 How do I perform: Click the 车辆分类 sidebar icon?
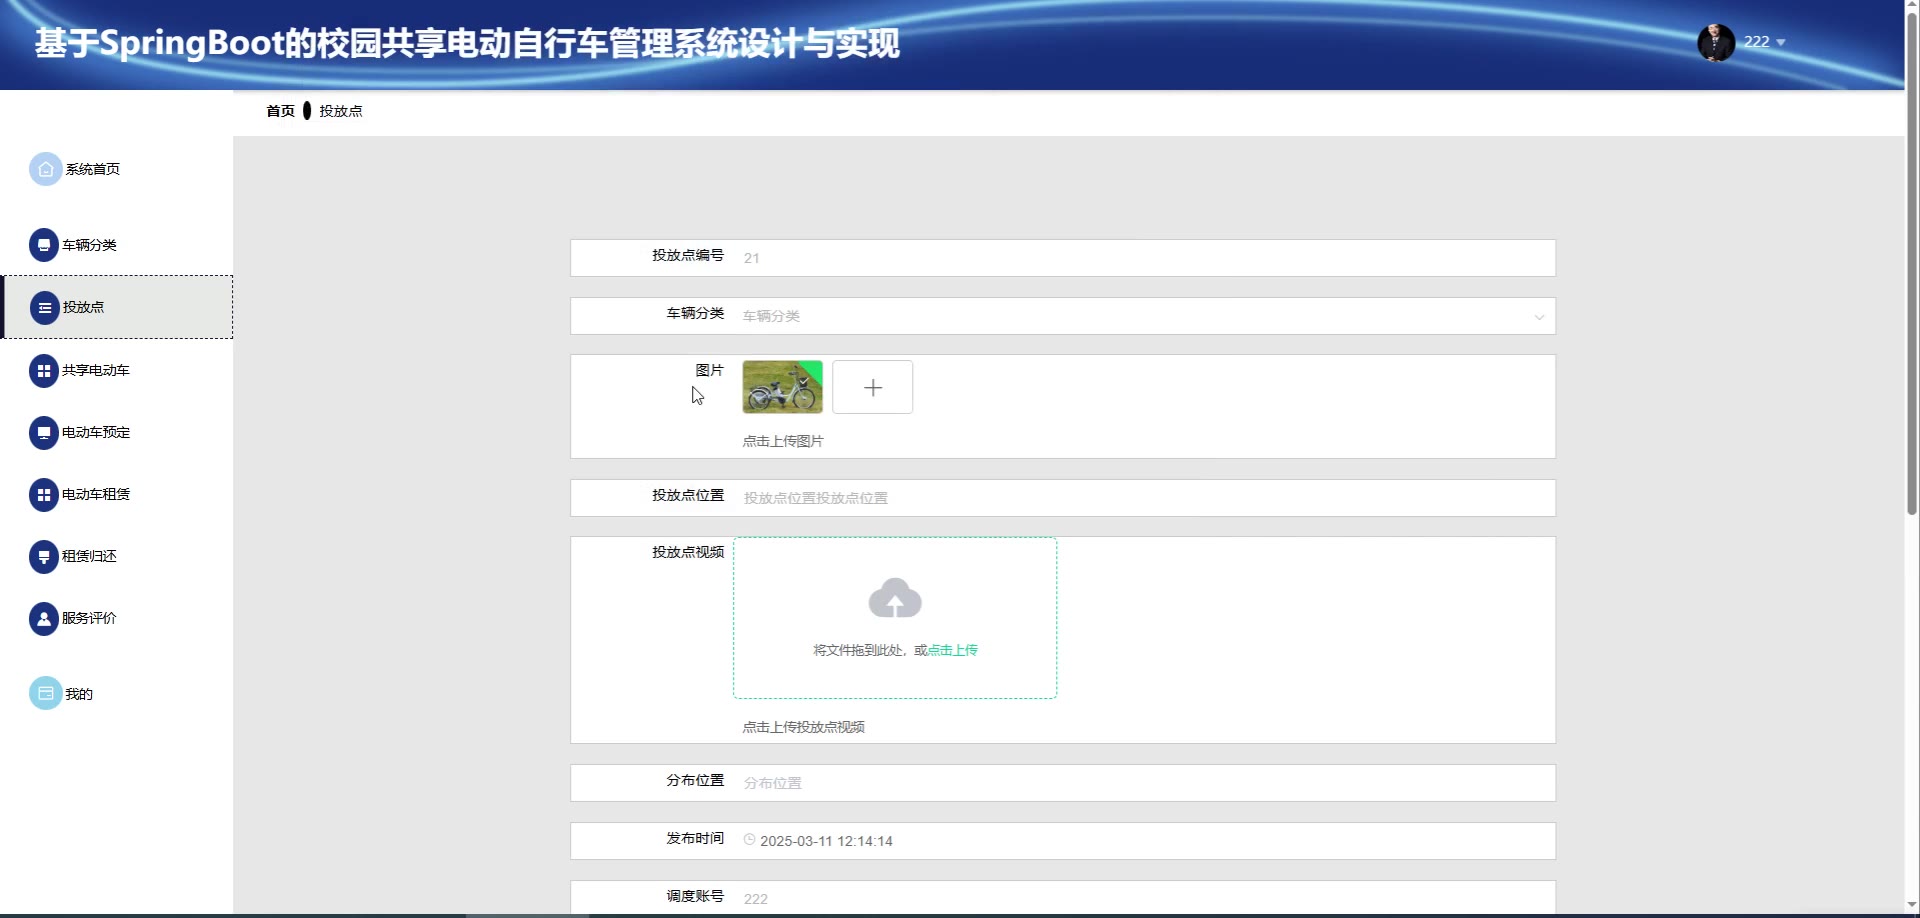[44, 245]
